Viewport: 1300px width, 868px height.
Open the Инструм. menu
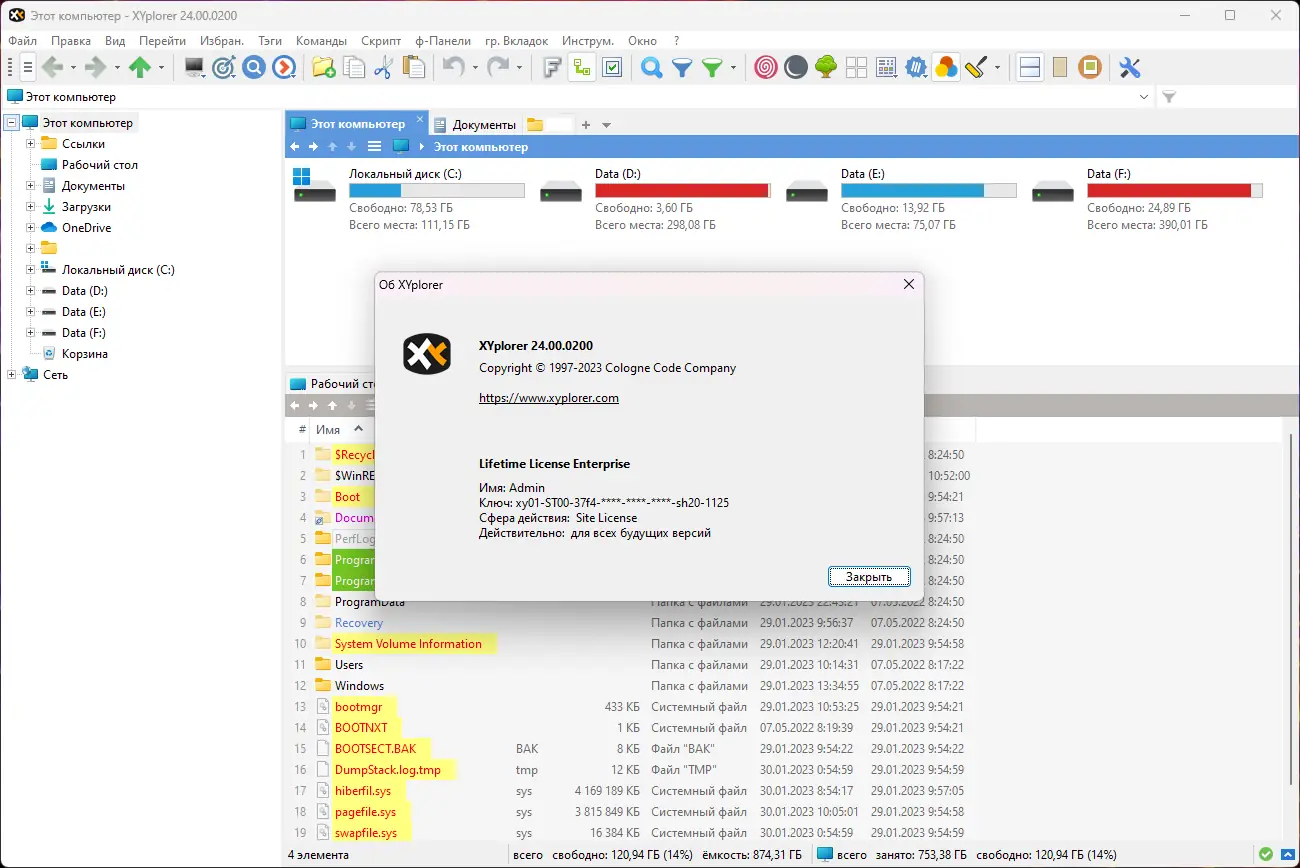tap(588, 41)
